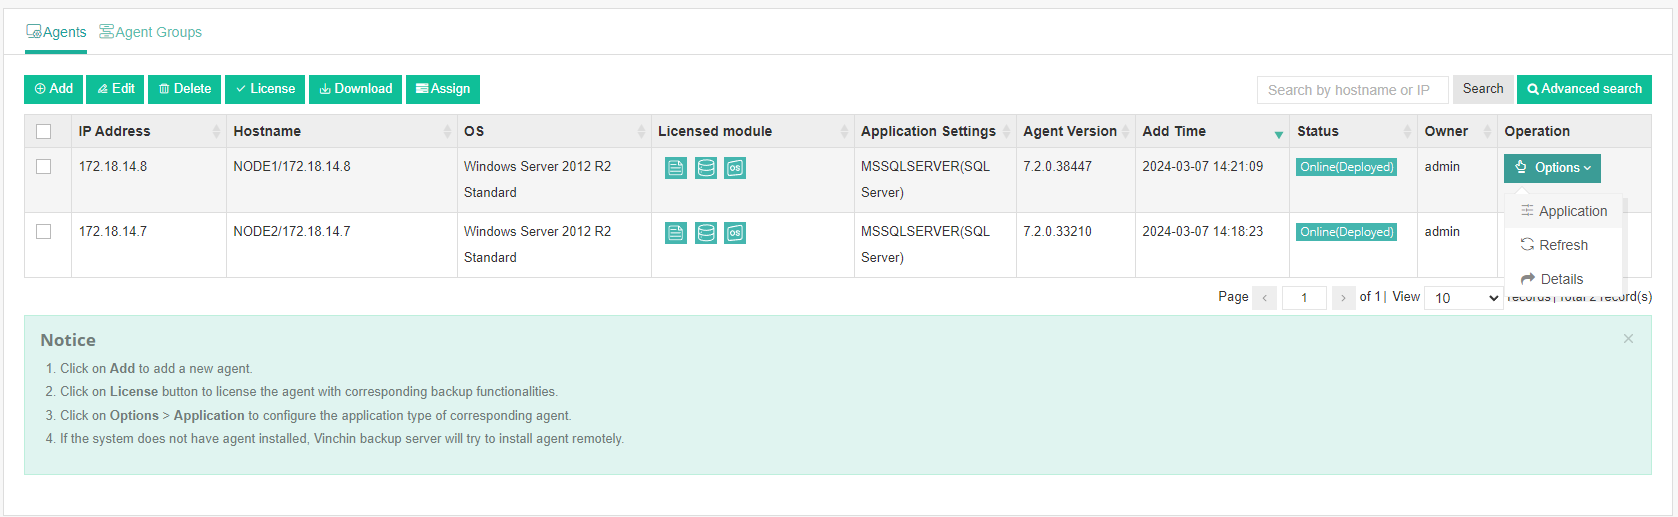Sort by Licensed module column arrows
This screenshot has height=517, width=1678.
pyautogui.click(x=844, y=132)
